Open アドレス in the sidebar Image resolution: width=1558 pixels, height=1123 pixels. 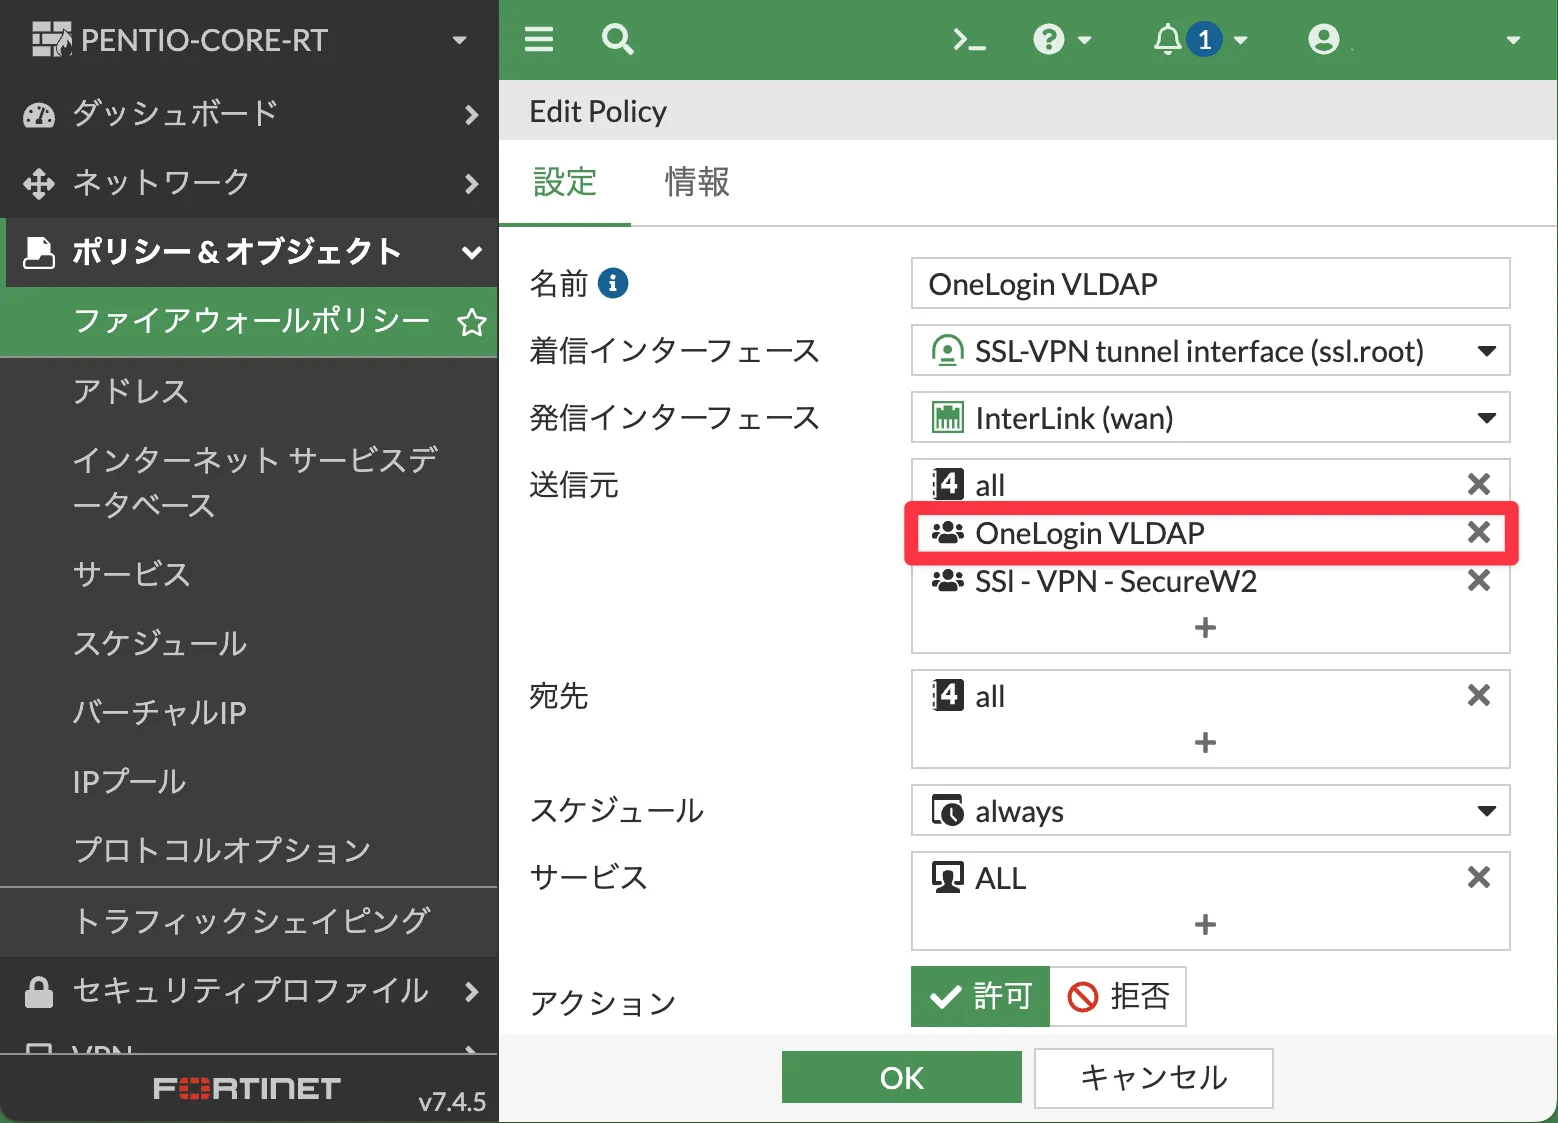131,391
